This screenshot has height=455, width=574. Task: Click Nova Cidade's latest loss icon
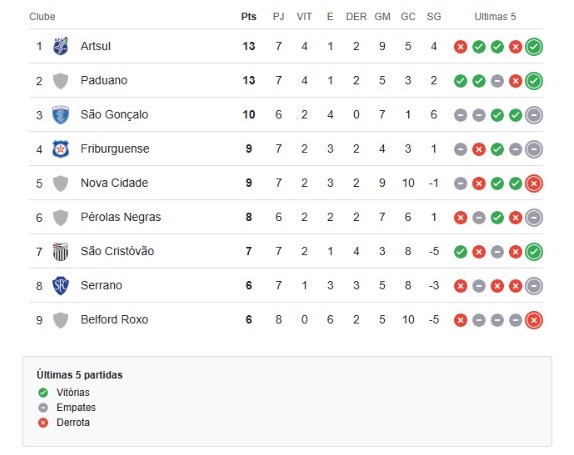pos(534,183)
